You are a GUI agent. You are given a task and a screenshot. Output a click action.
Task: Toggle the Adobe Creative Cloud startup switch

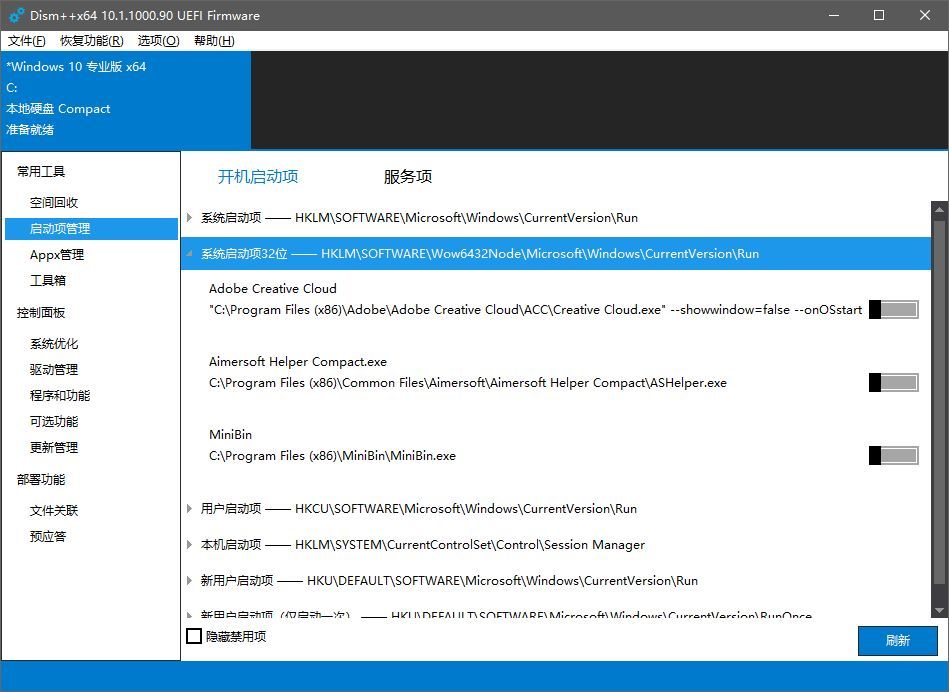click(893, 309)
